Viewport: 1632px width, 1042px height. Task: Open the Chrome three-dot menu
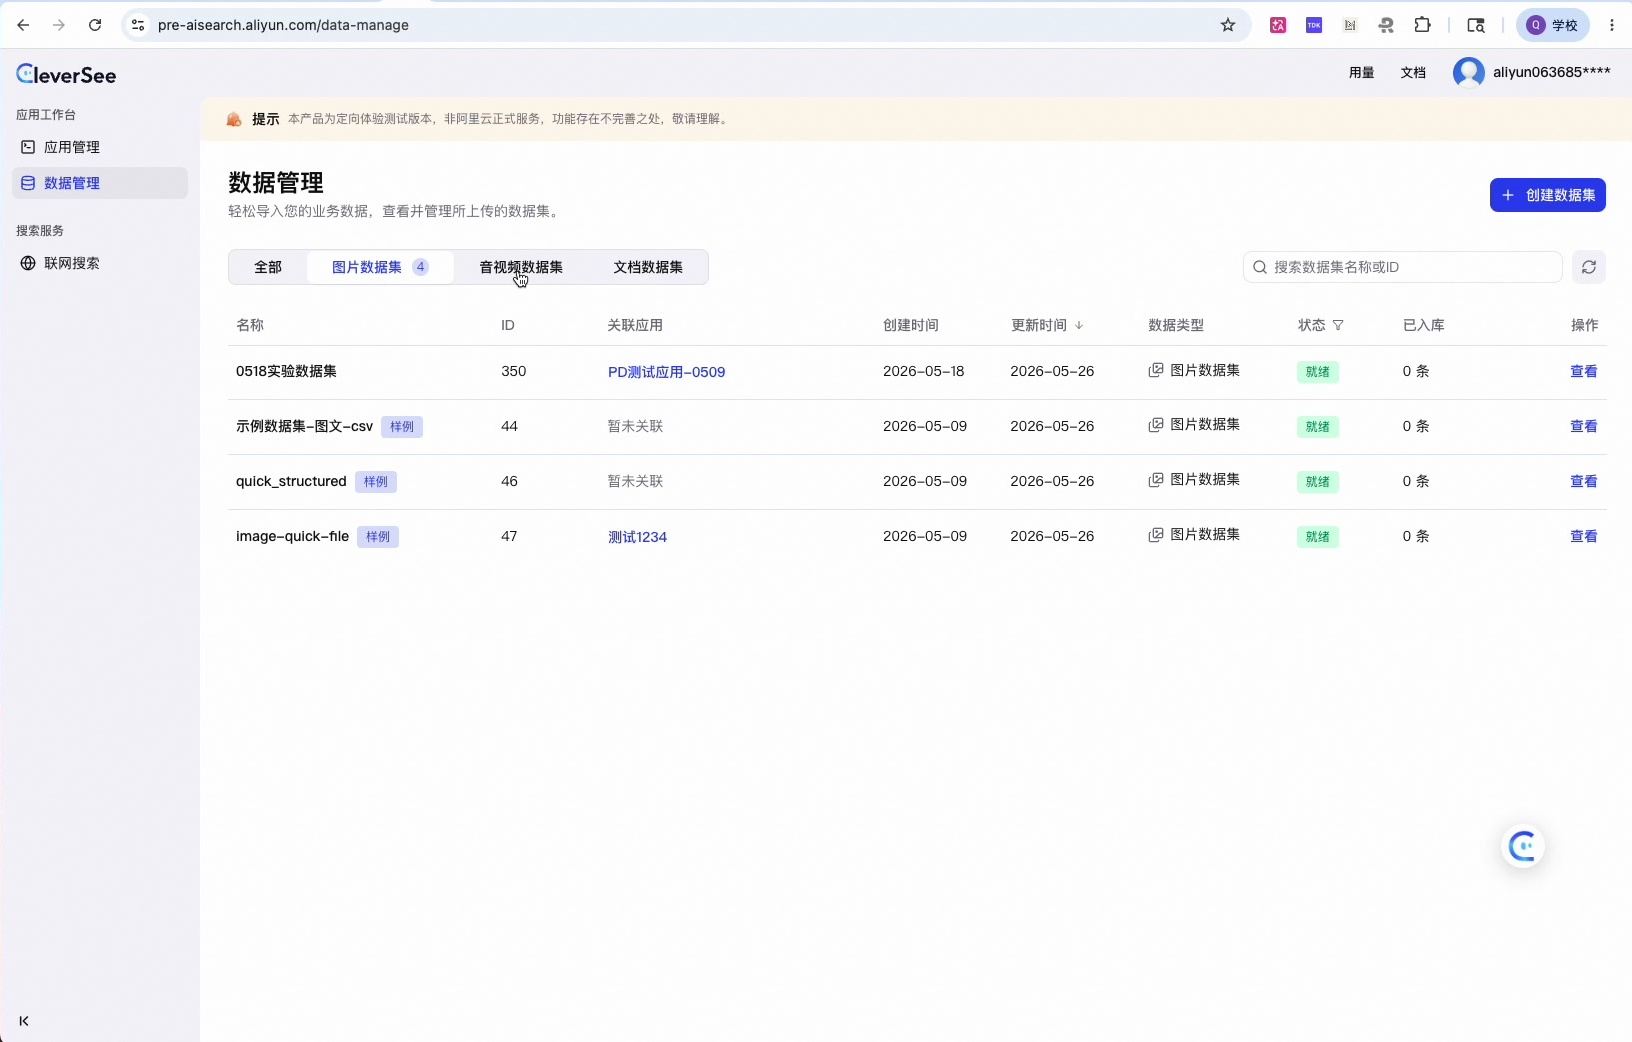click(1612, 25)
